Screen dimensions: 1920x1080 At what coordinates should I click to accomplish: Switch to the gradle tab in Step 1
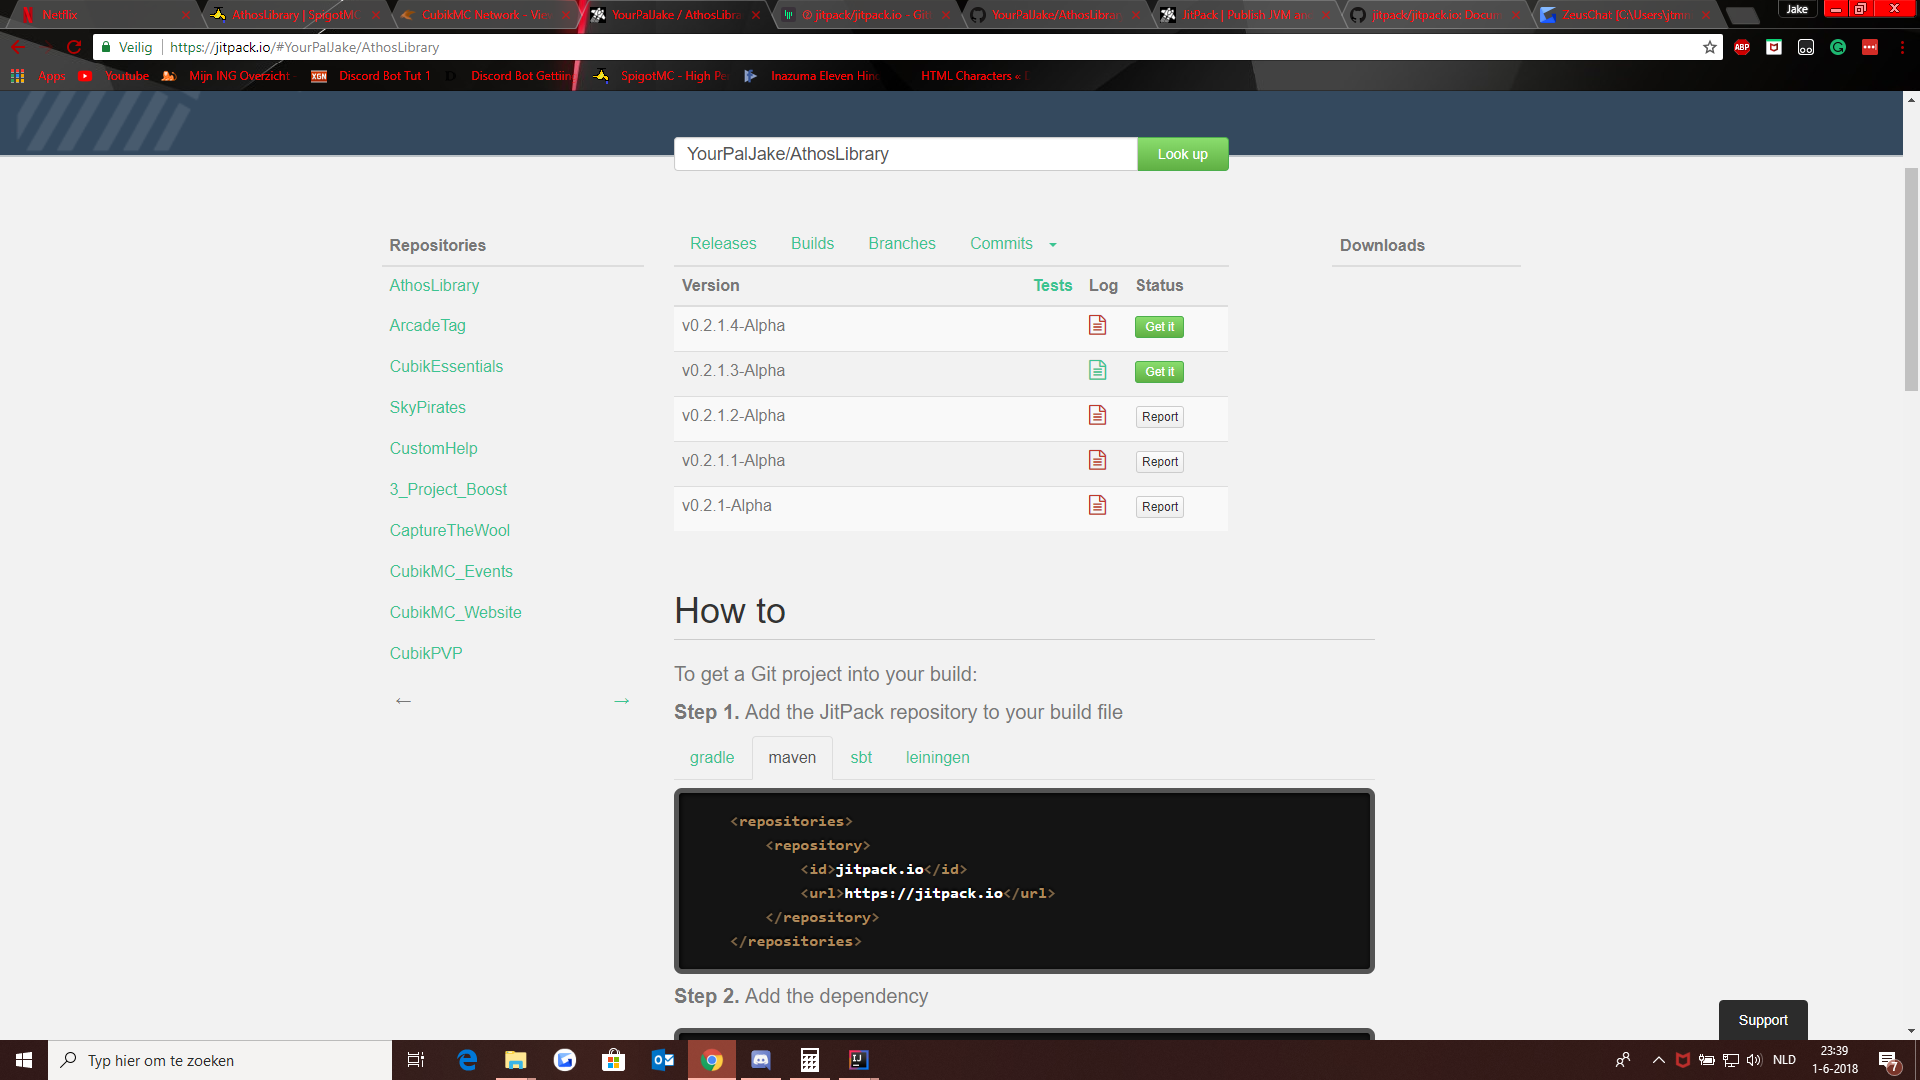click(x=711, y=757)
